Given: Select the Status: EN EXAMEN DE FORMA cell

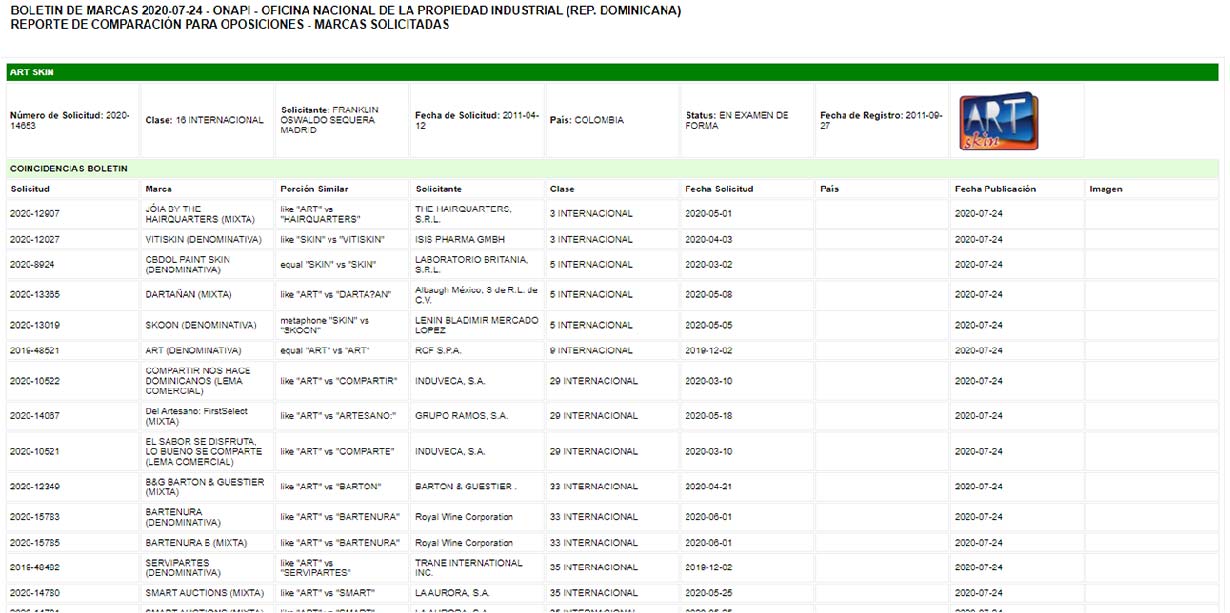Looking at the screenshot, I should 737,120.
